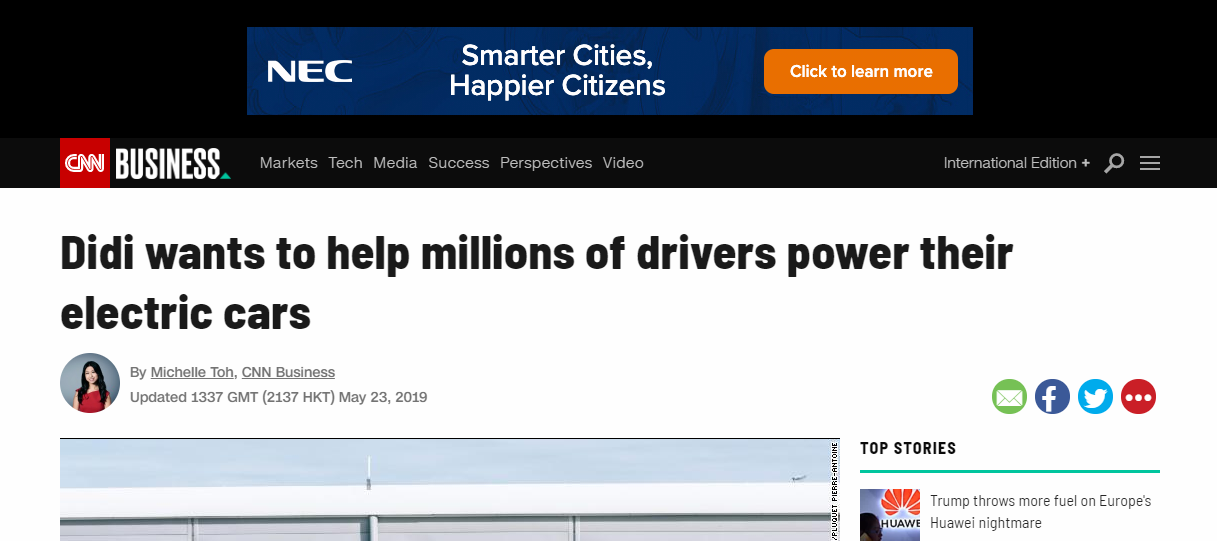Click the 'Updated 1337 GMT' timestamp
1217x541 pixels.
tap(279, 397)
